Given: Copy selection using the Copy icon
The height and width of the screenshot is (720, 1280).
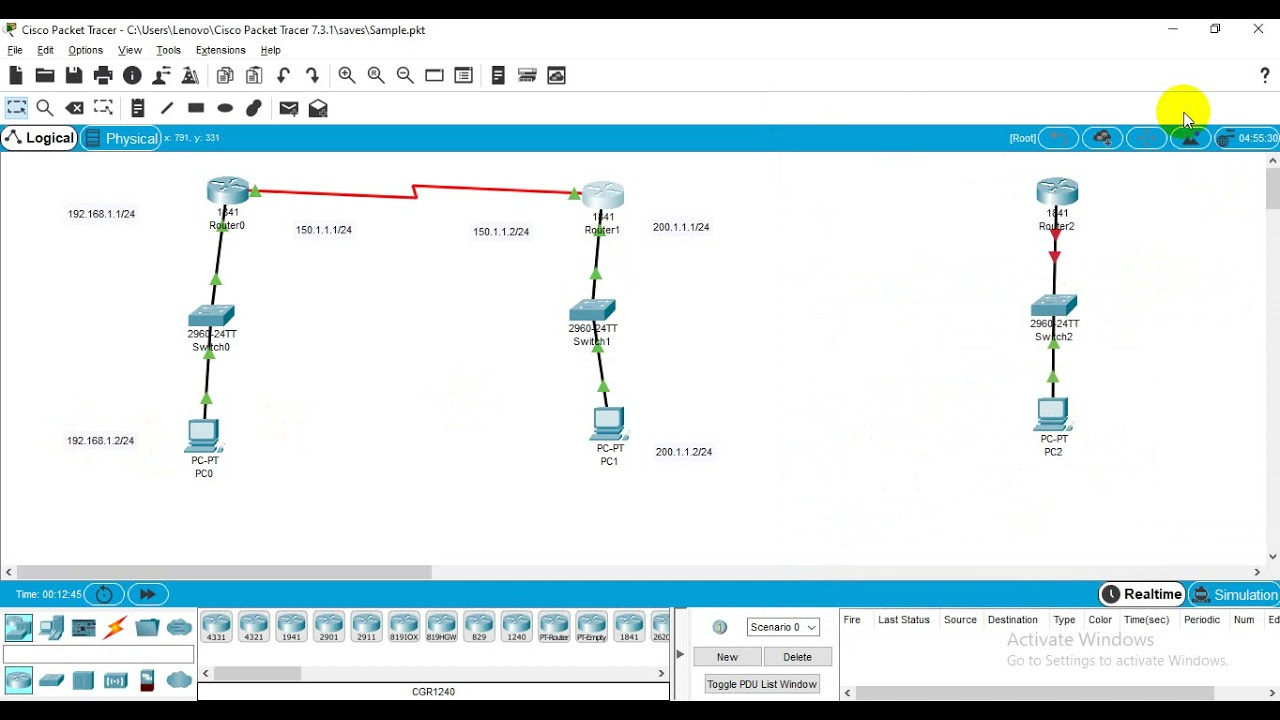Looking at the screenshot, I should 225,76.
